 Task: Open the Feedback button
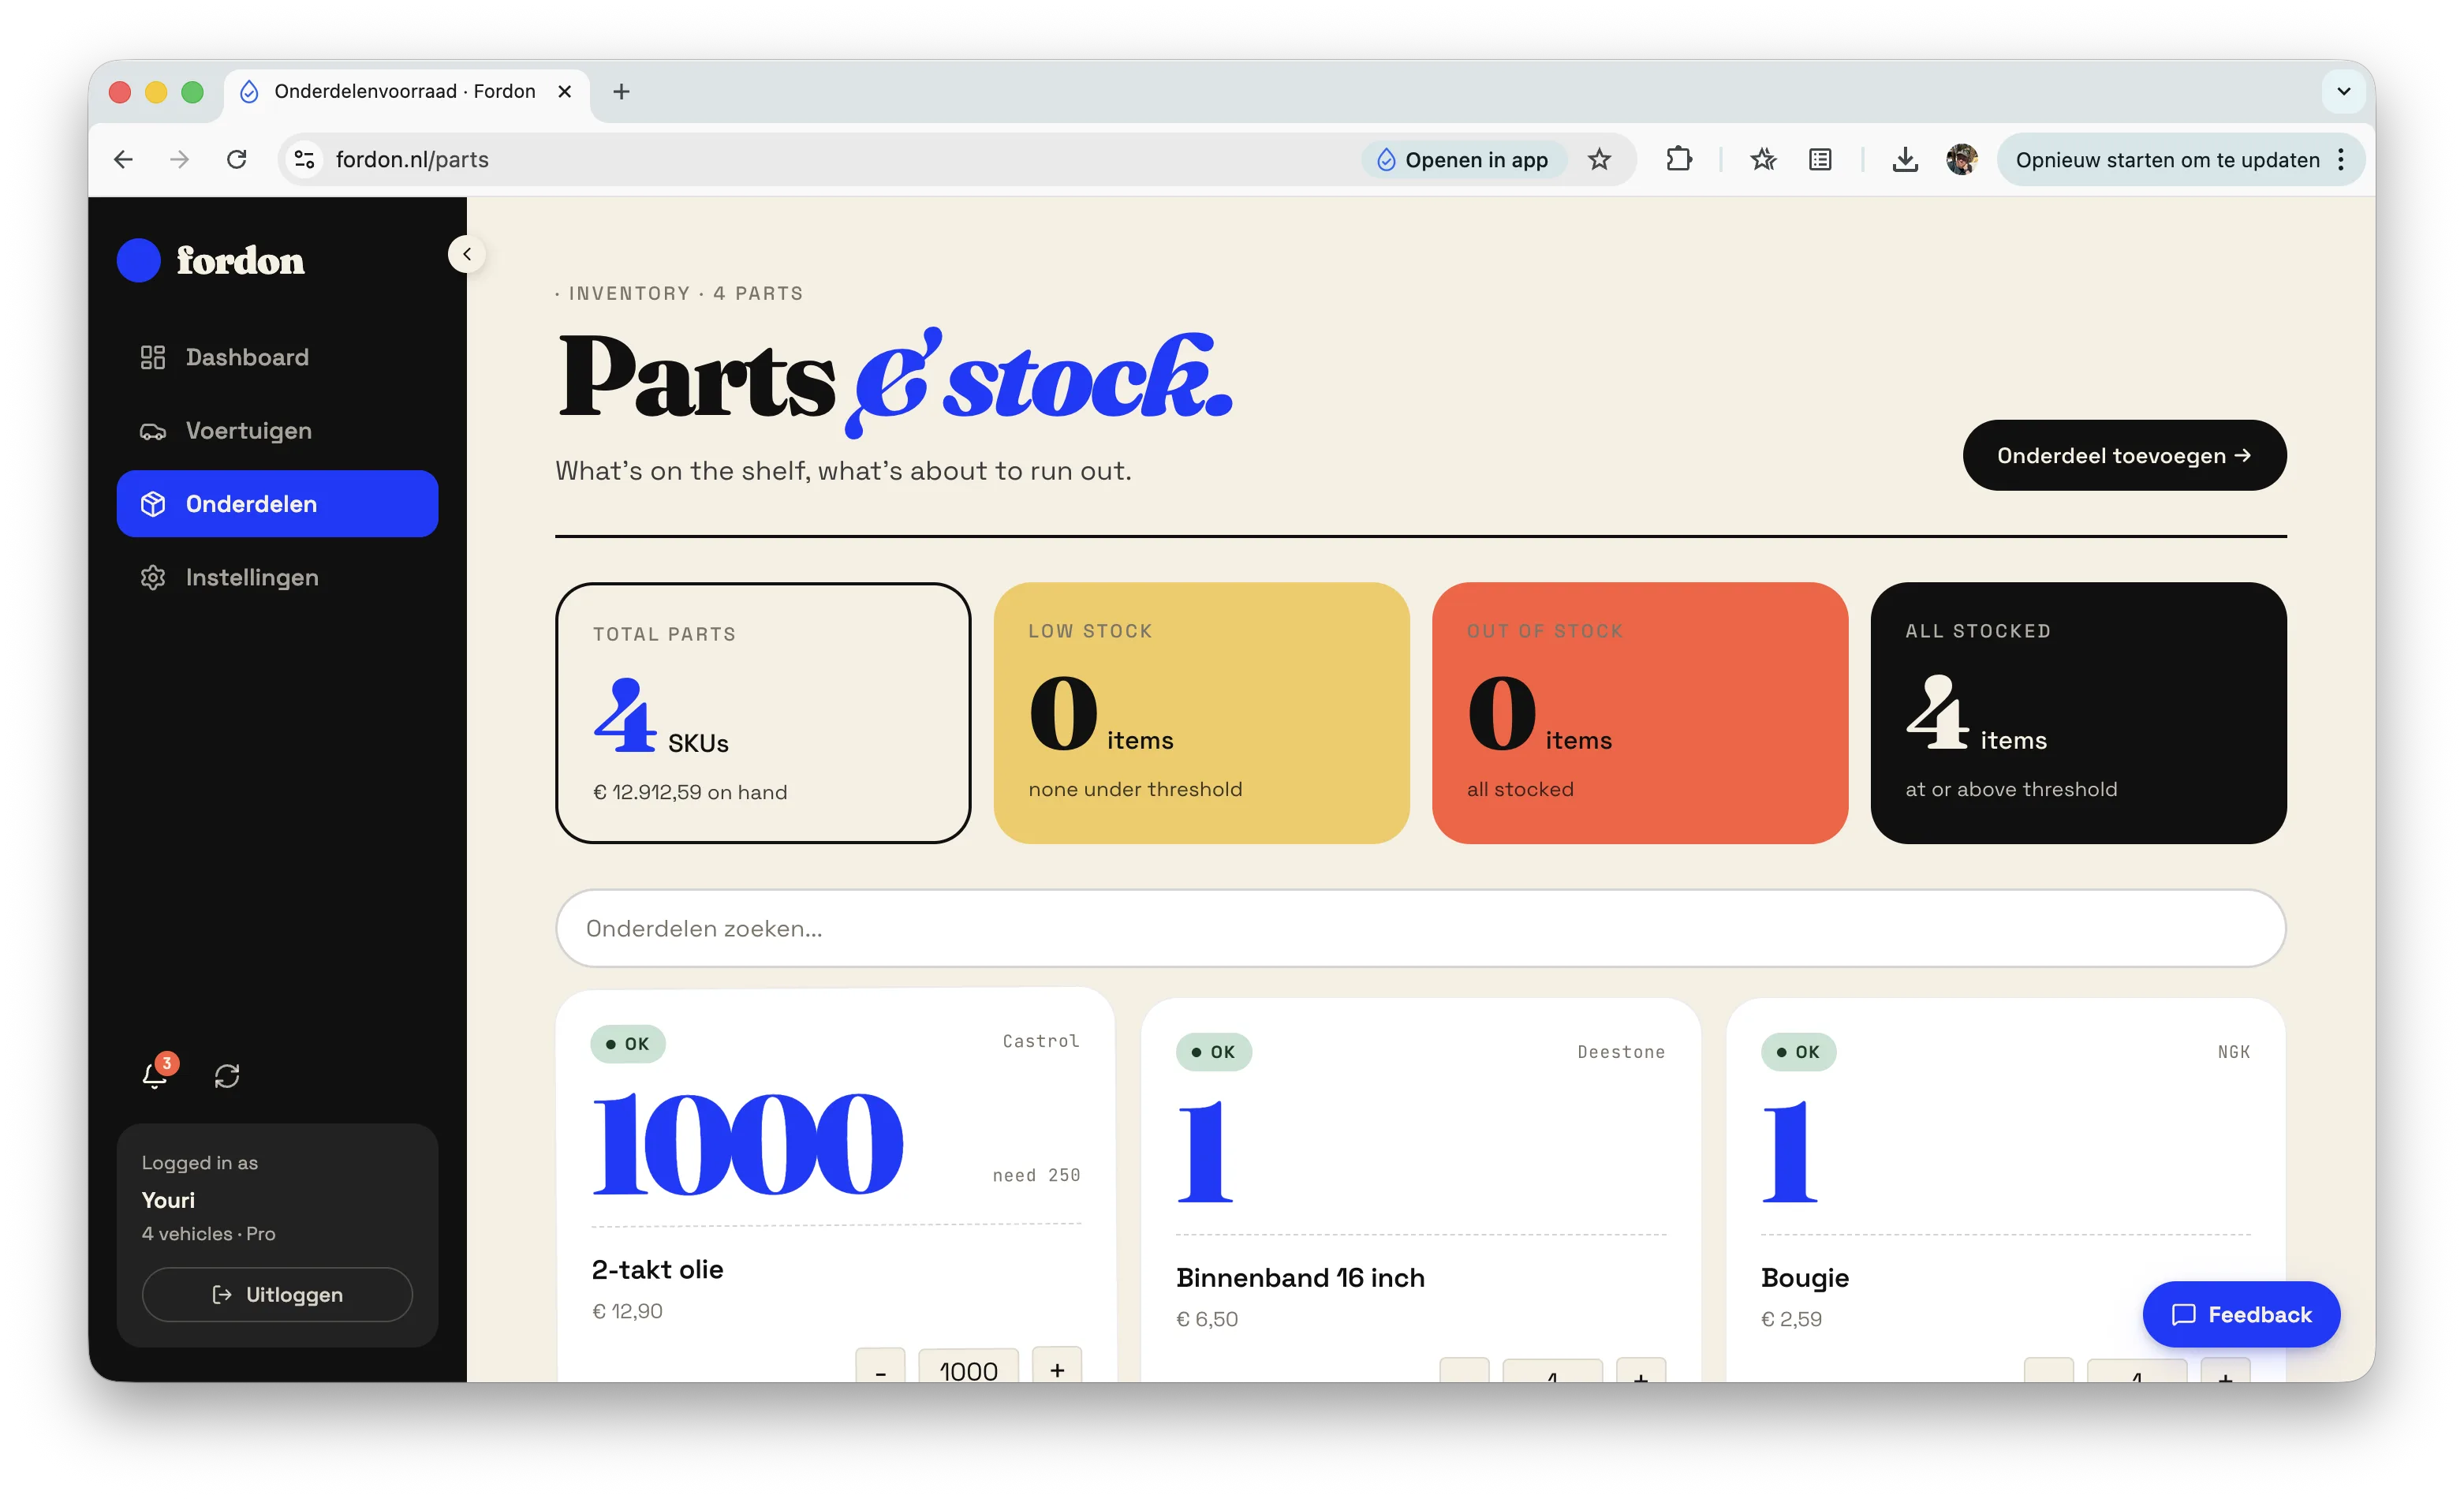tap(2240, 1314)
